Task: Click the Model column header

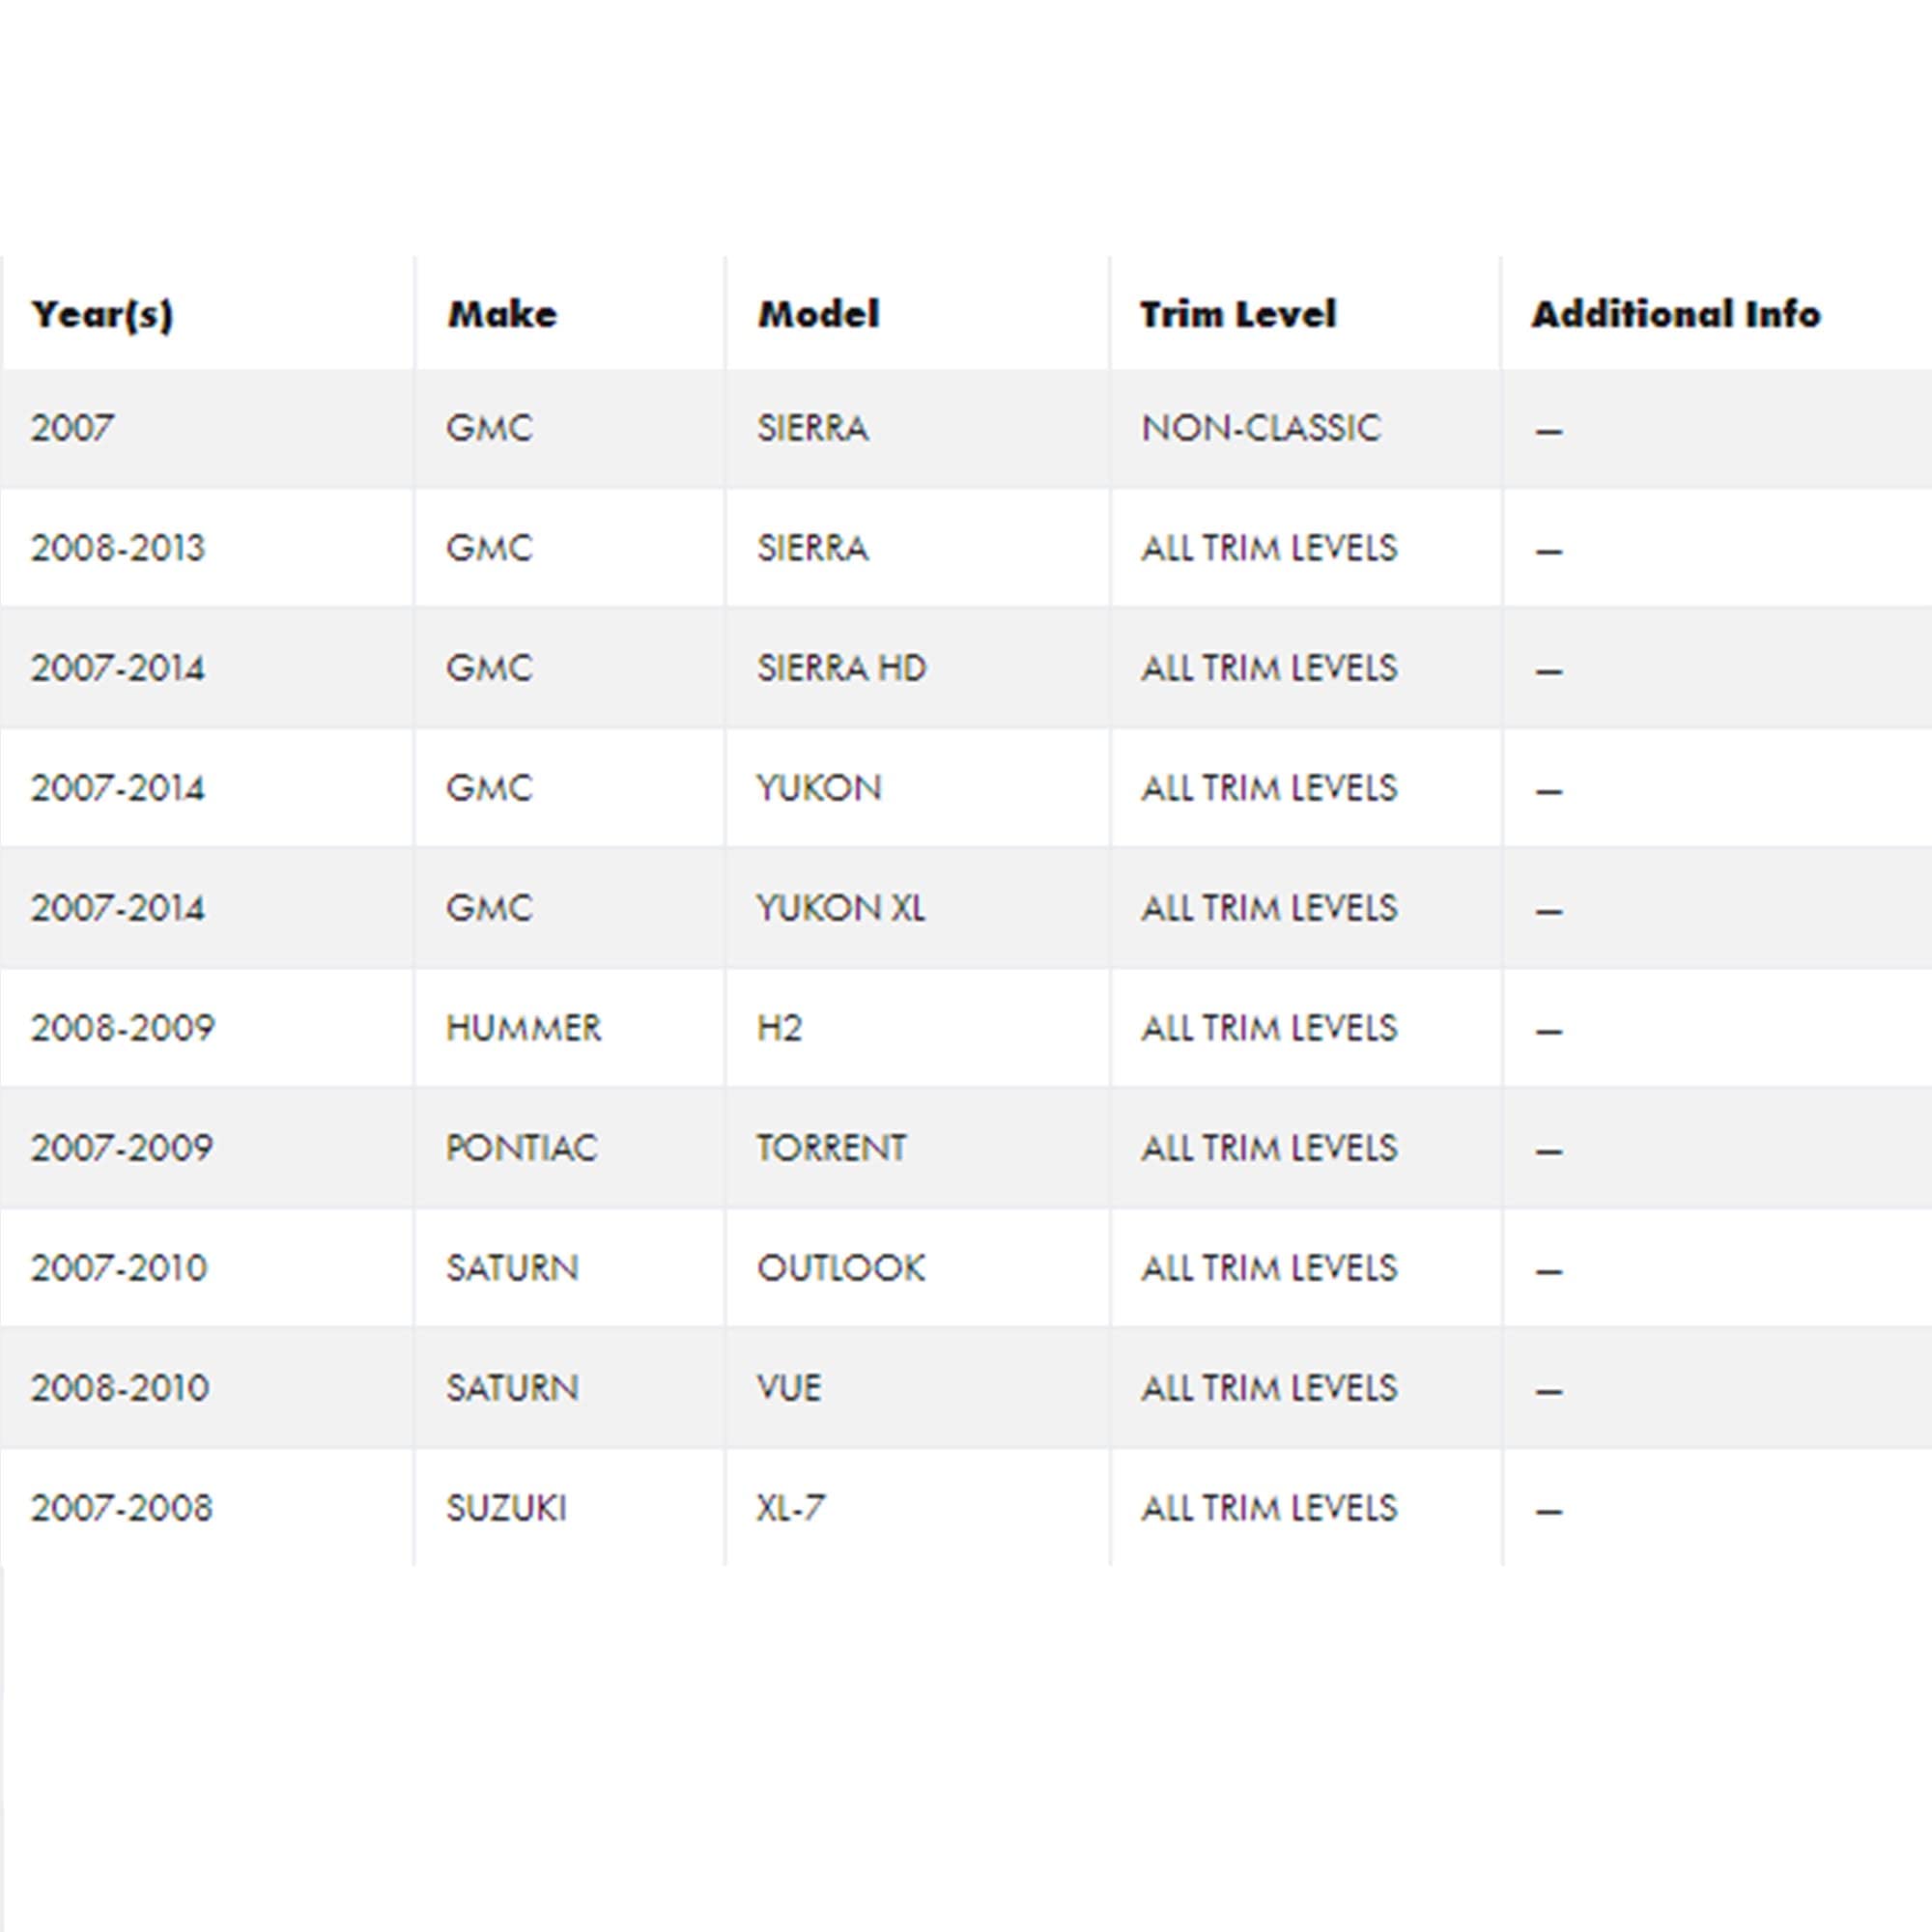Action: (x=819, y=314)
